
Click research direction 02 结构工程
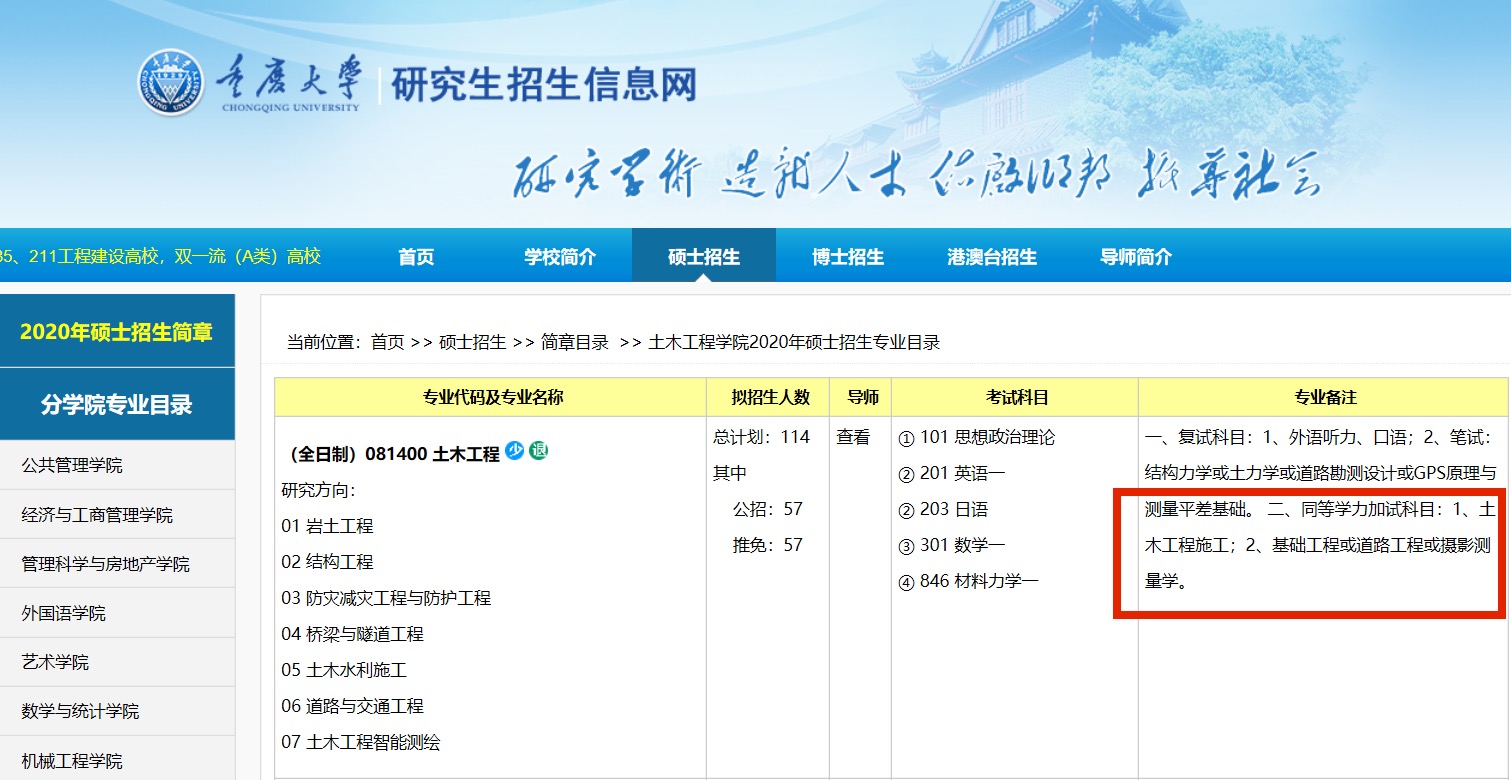point(327,562)
